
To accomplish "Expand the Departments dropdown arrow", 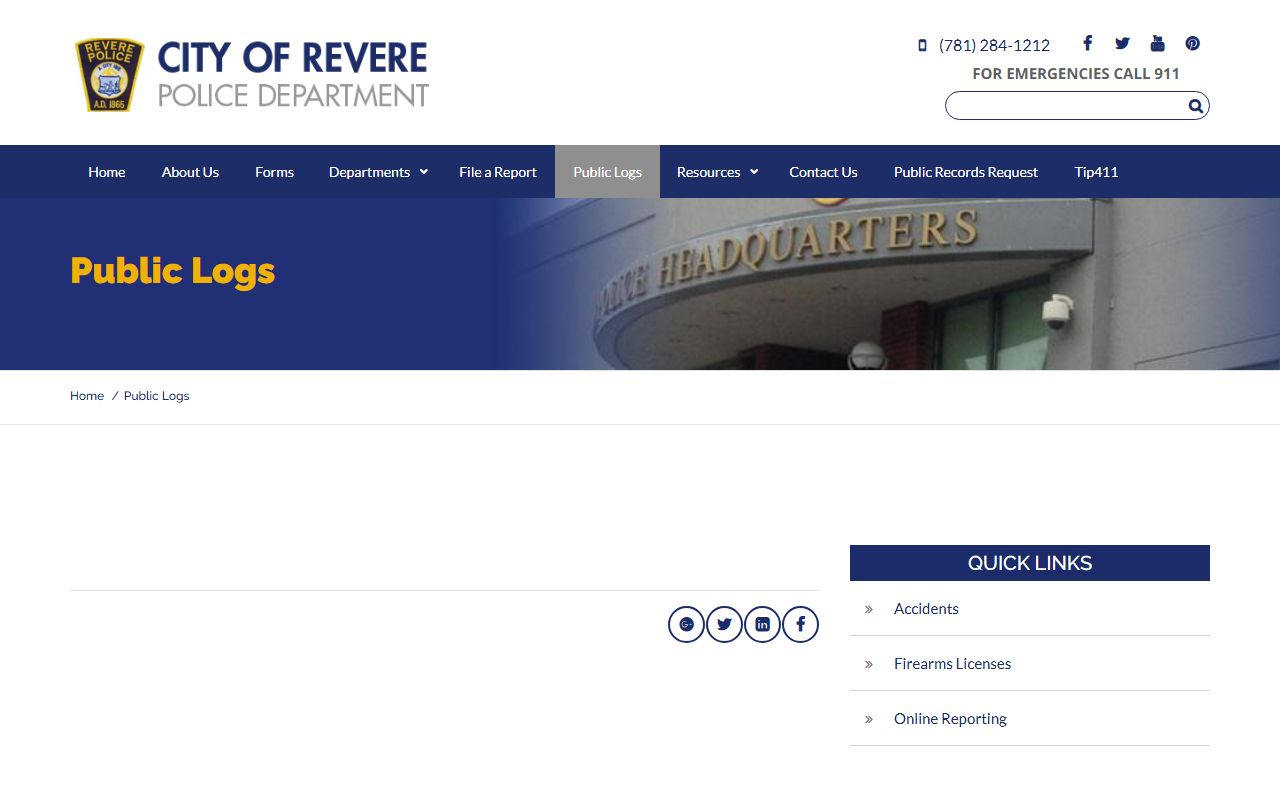I will tap(424, 172).
